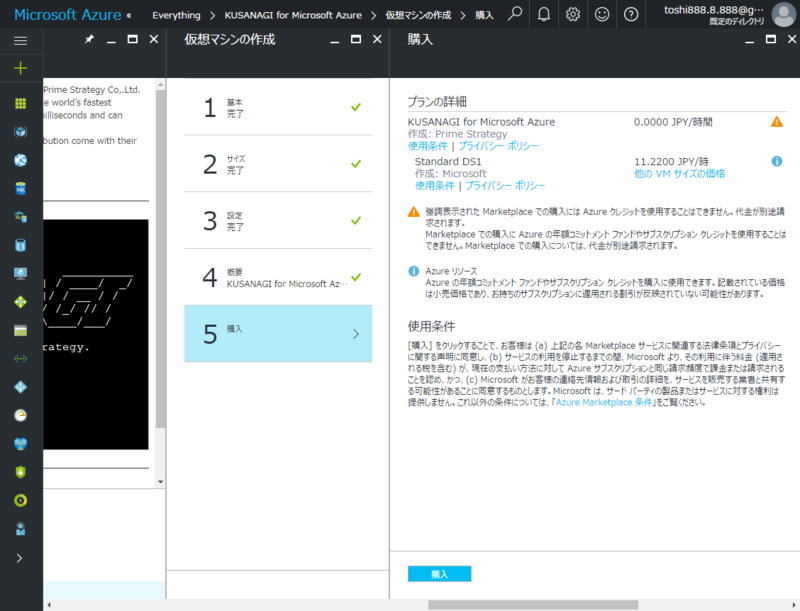Open App Services globe icon
800x611 pixels.
tap(20, 160)
